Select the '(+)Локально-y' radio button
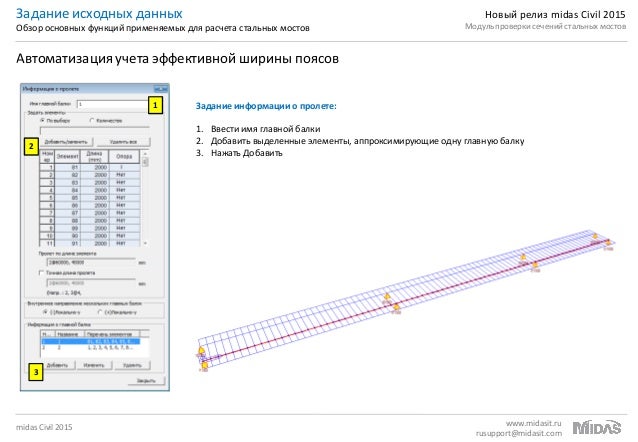Viewport: 638px width, 442px height. 100,312
